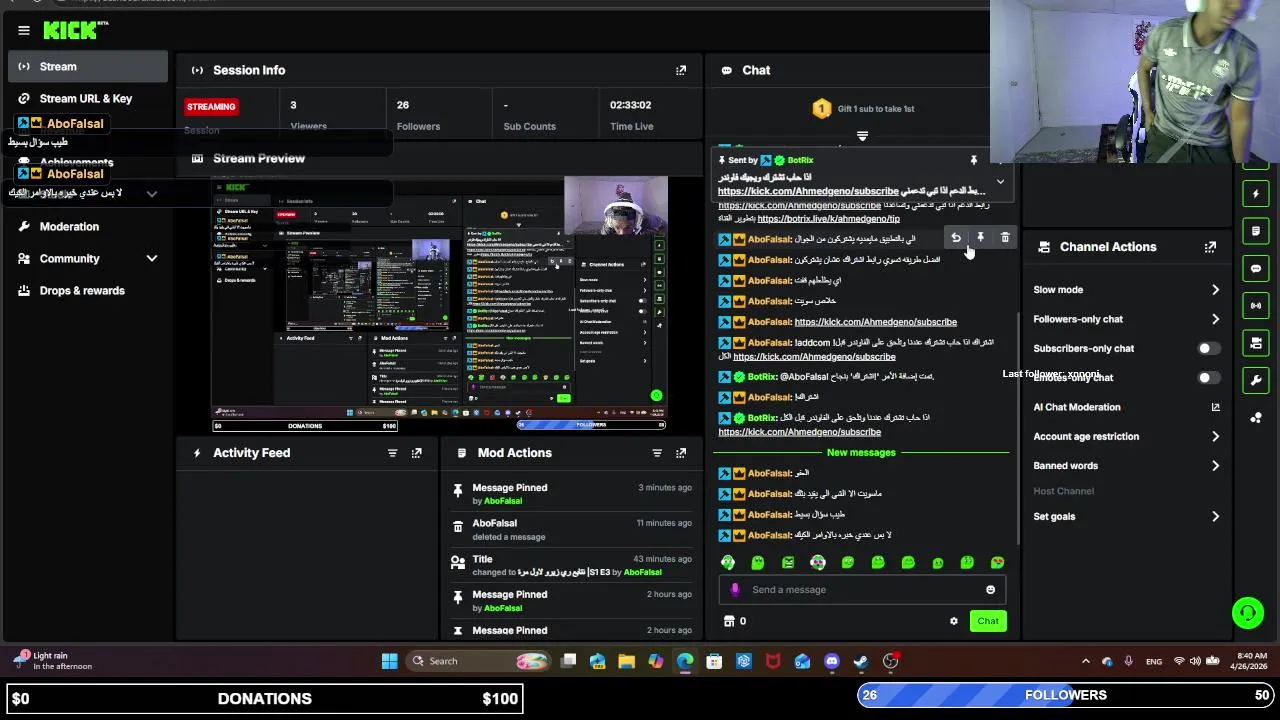Open Windows Start menu
Image resolution: width=1280 pixels, height=720 pixels.
pos(389,661)
